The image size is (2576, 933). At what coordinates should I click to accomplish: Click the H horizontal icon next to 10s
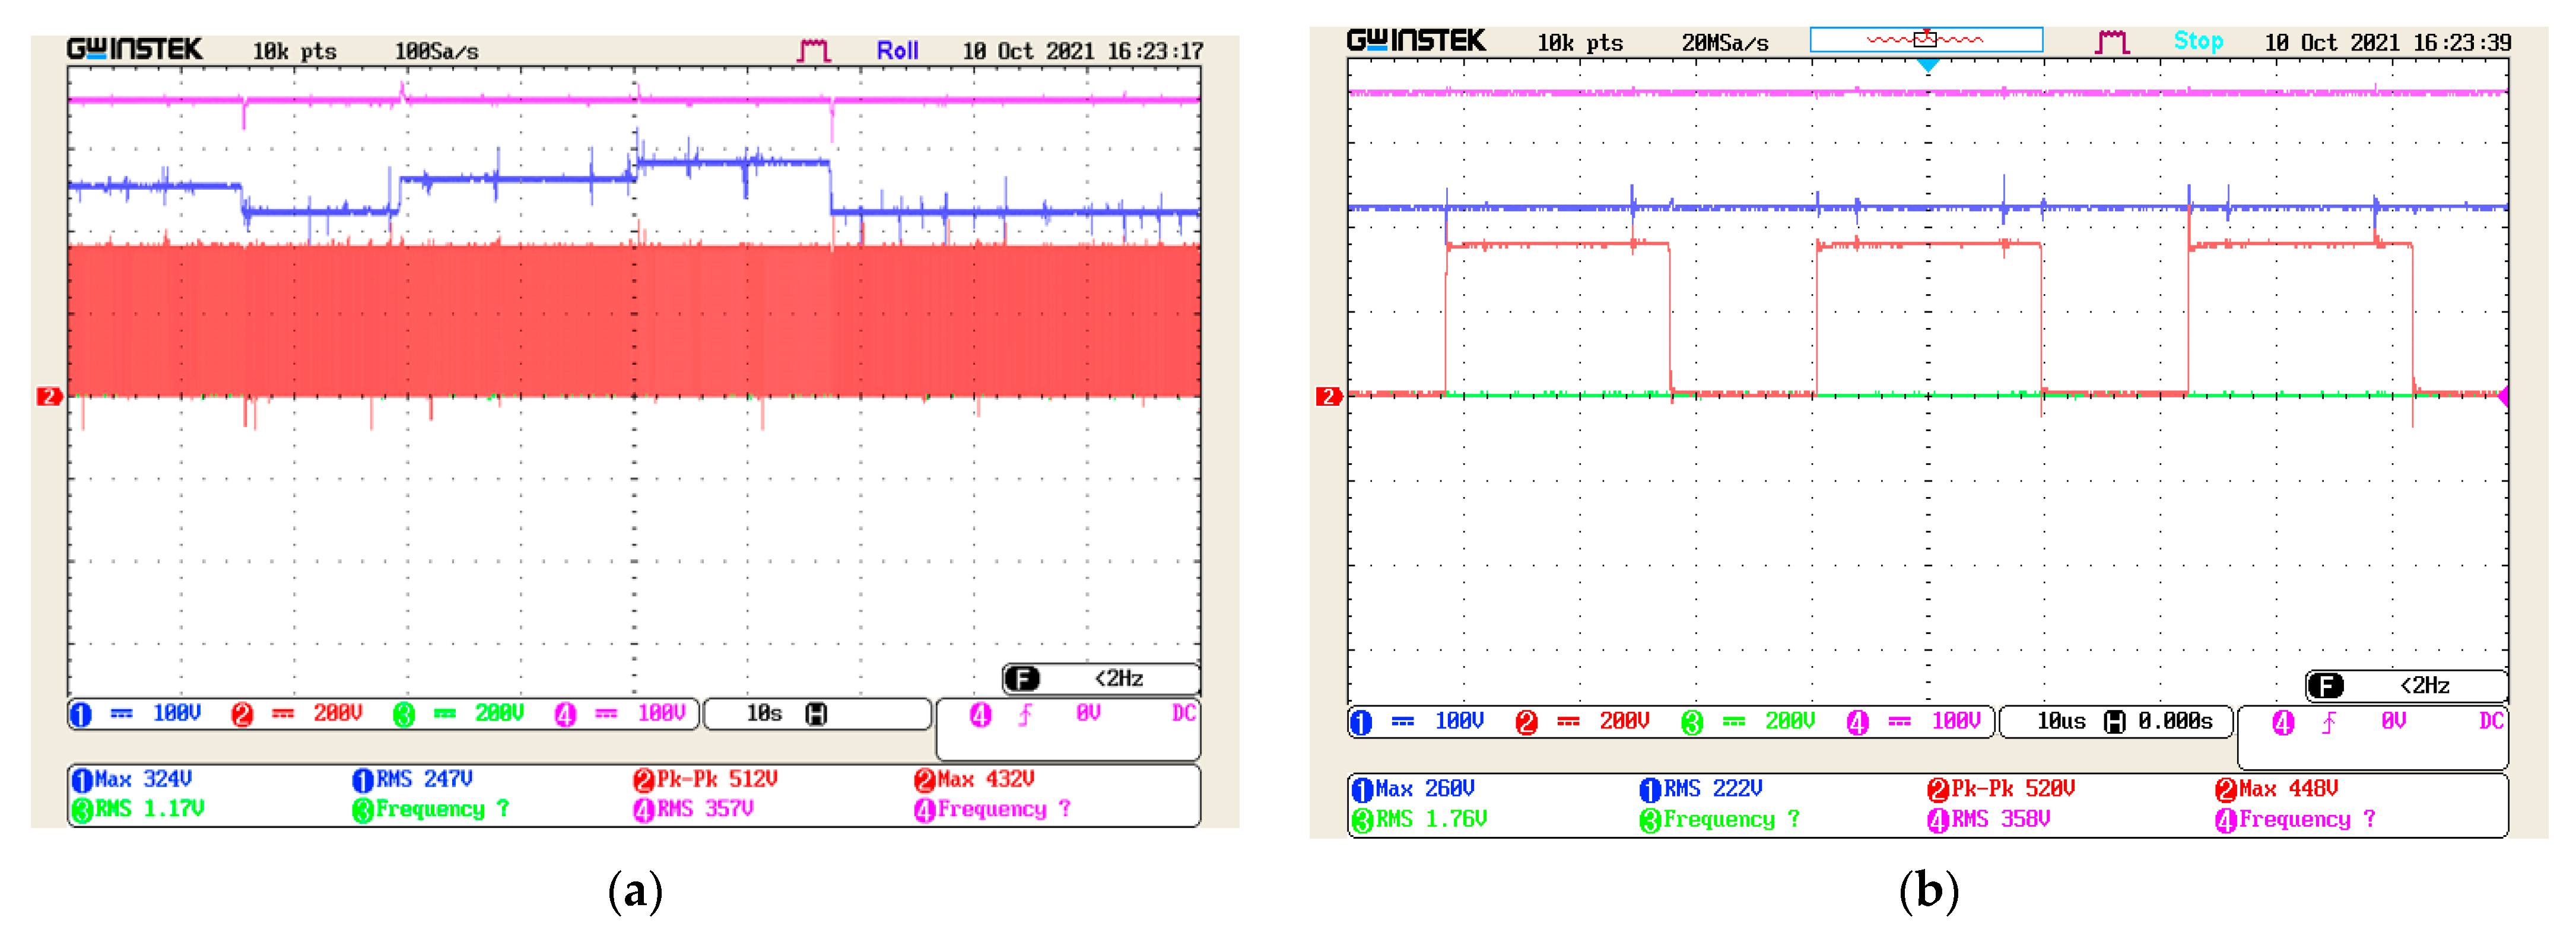tap(816, 714)
